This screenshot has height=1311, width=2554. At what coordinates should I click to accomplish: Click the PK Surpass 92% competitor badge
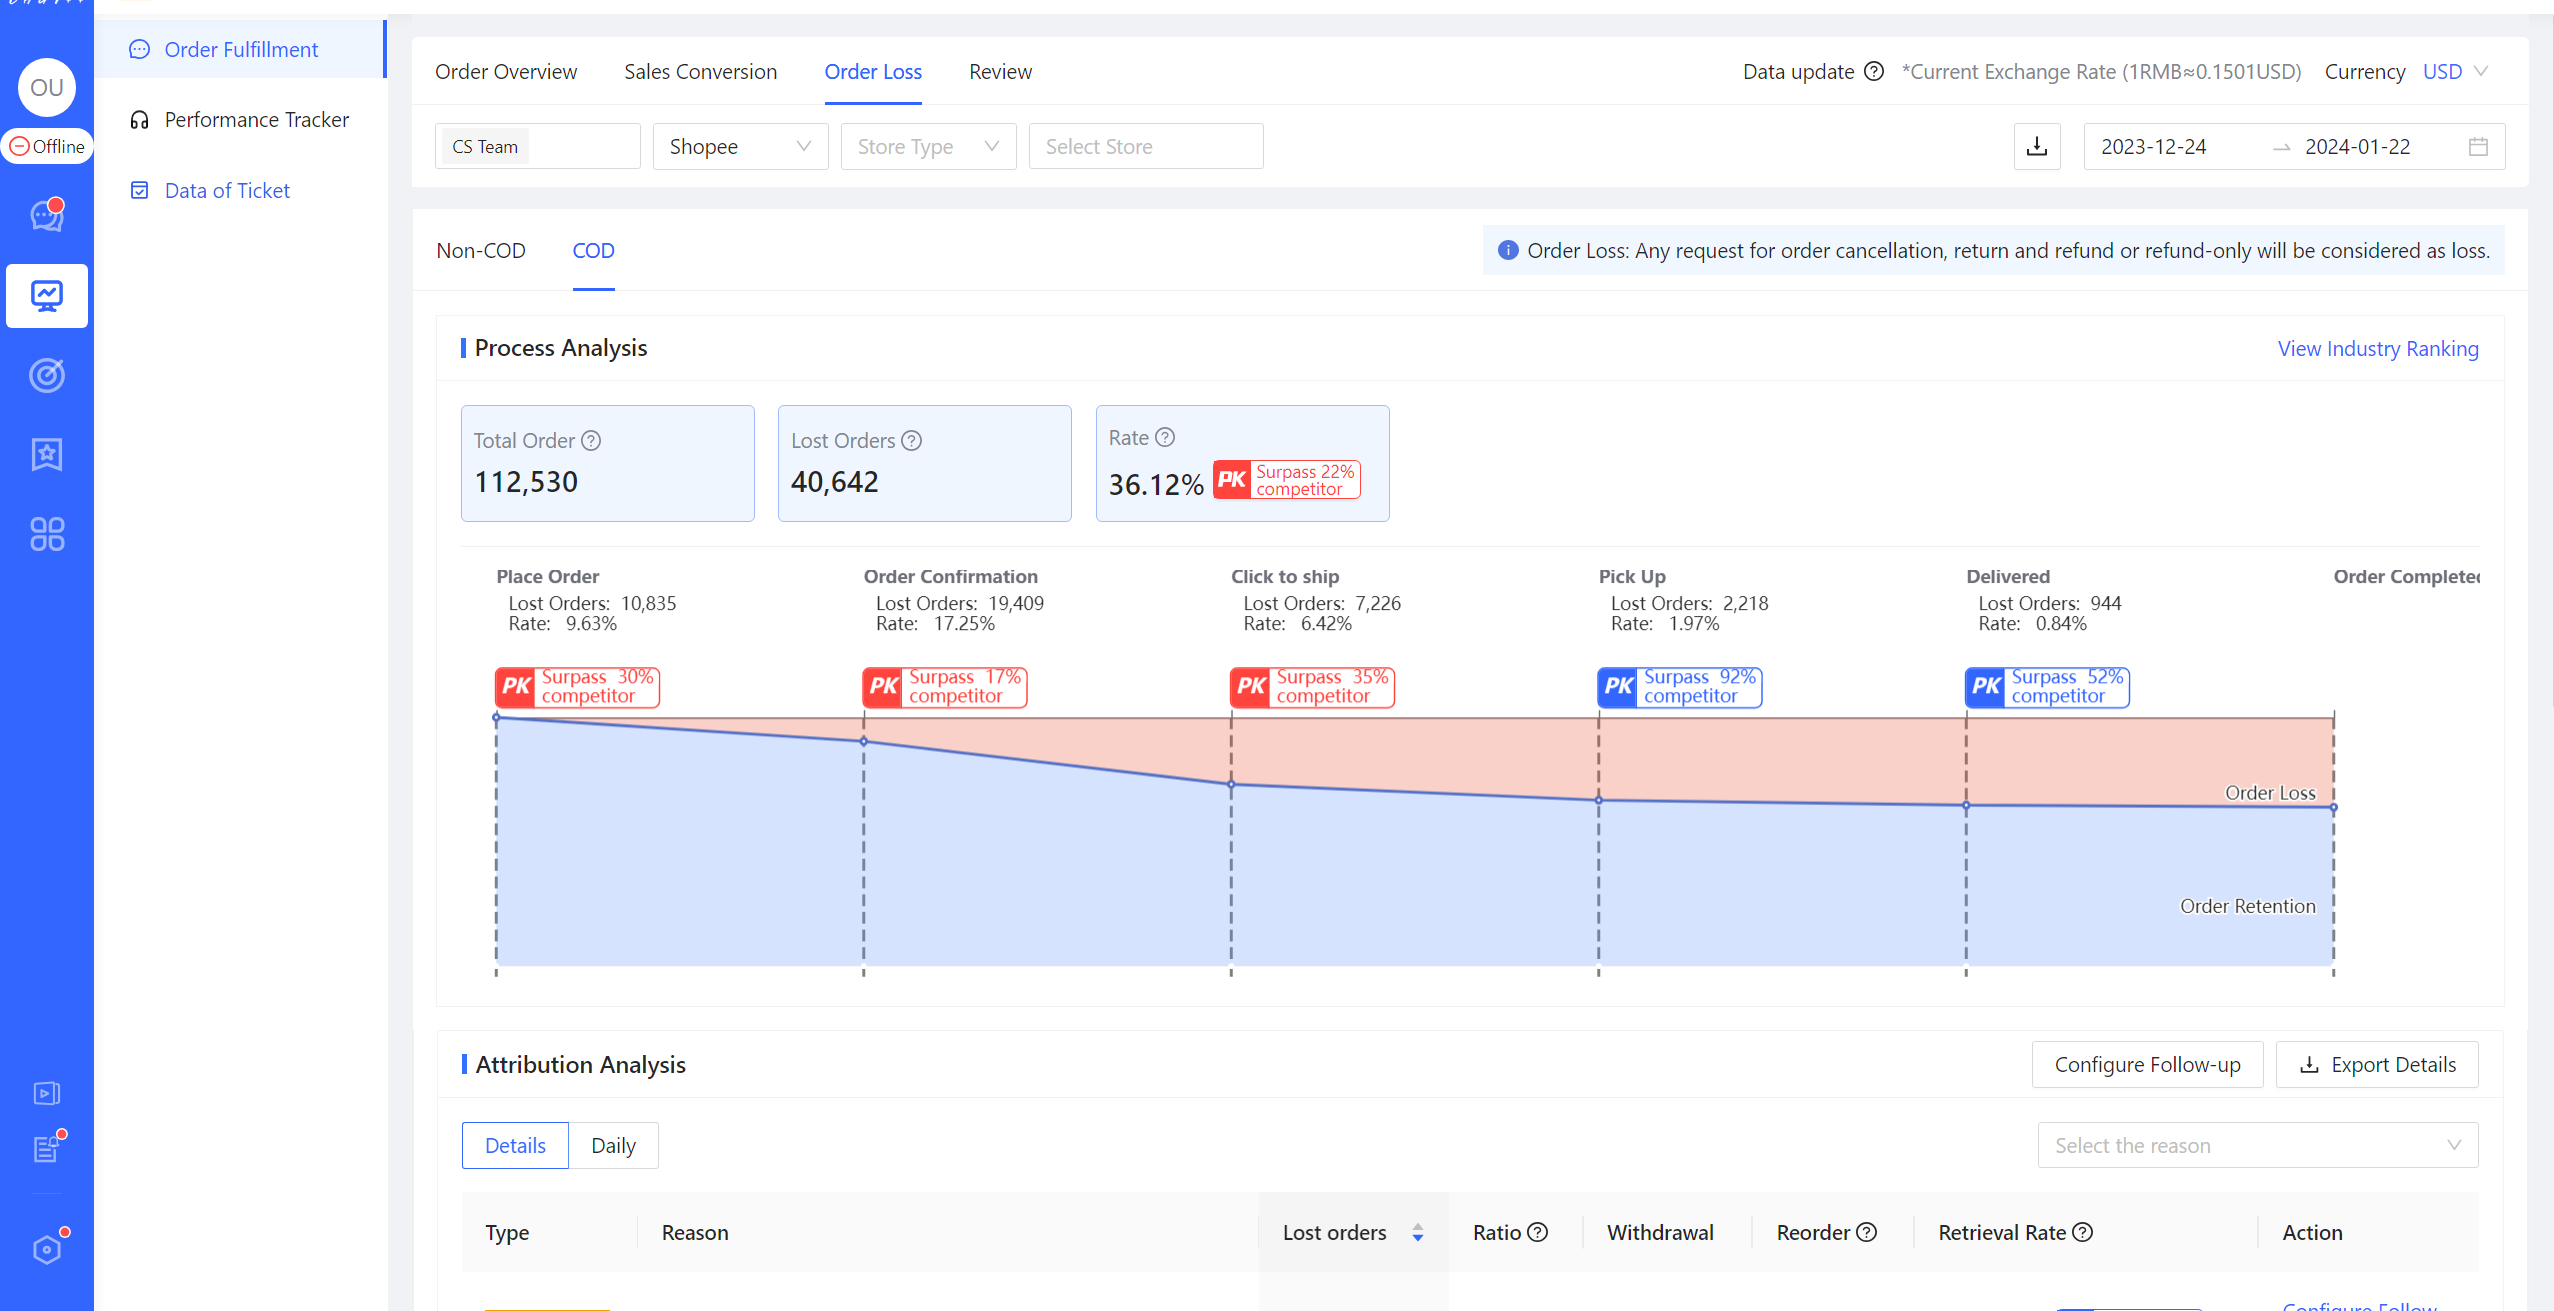tap(1679, 687)
